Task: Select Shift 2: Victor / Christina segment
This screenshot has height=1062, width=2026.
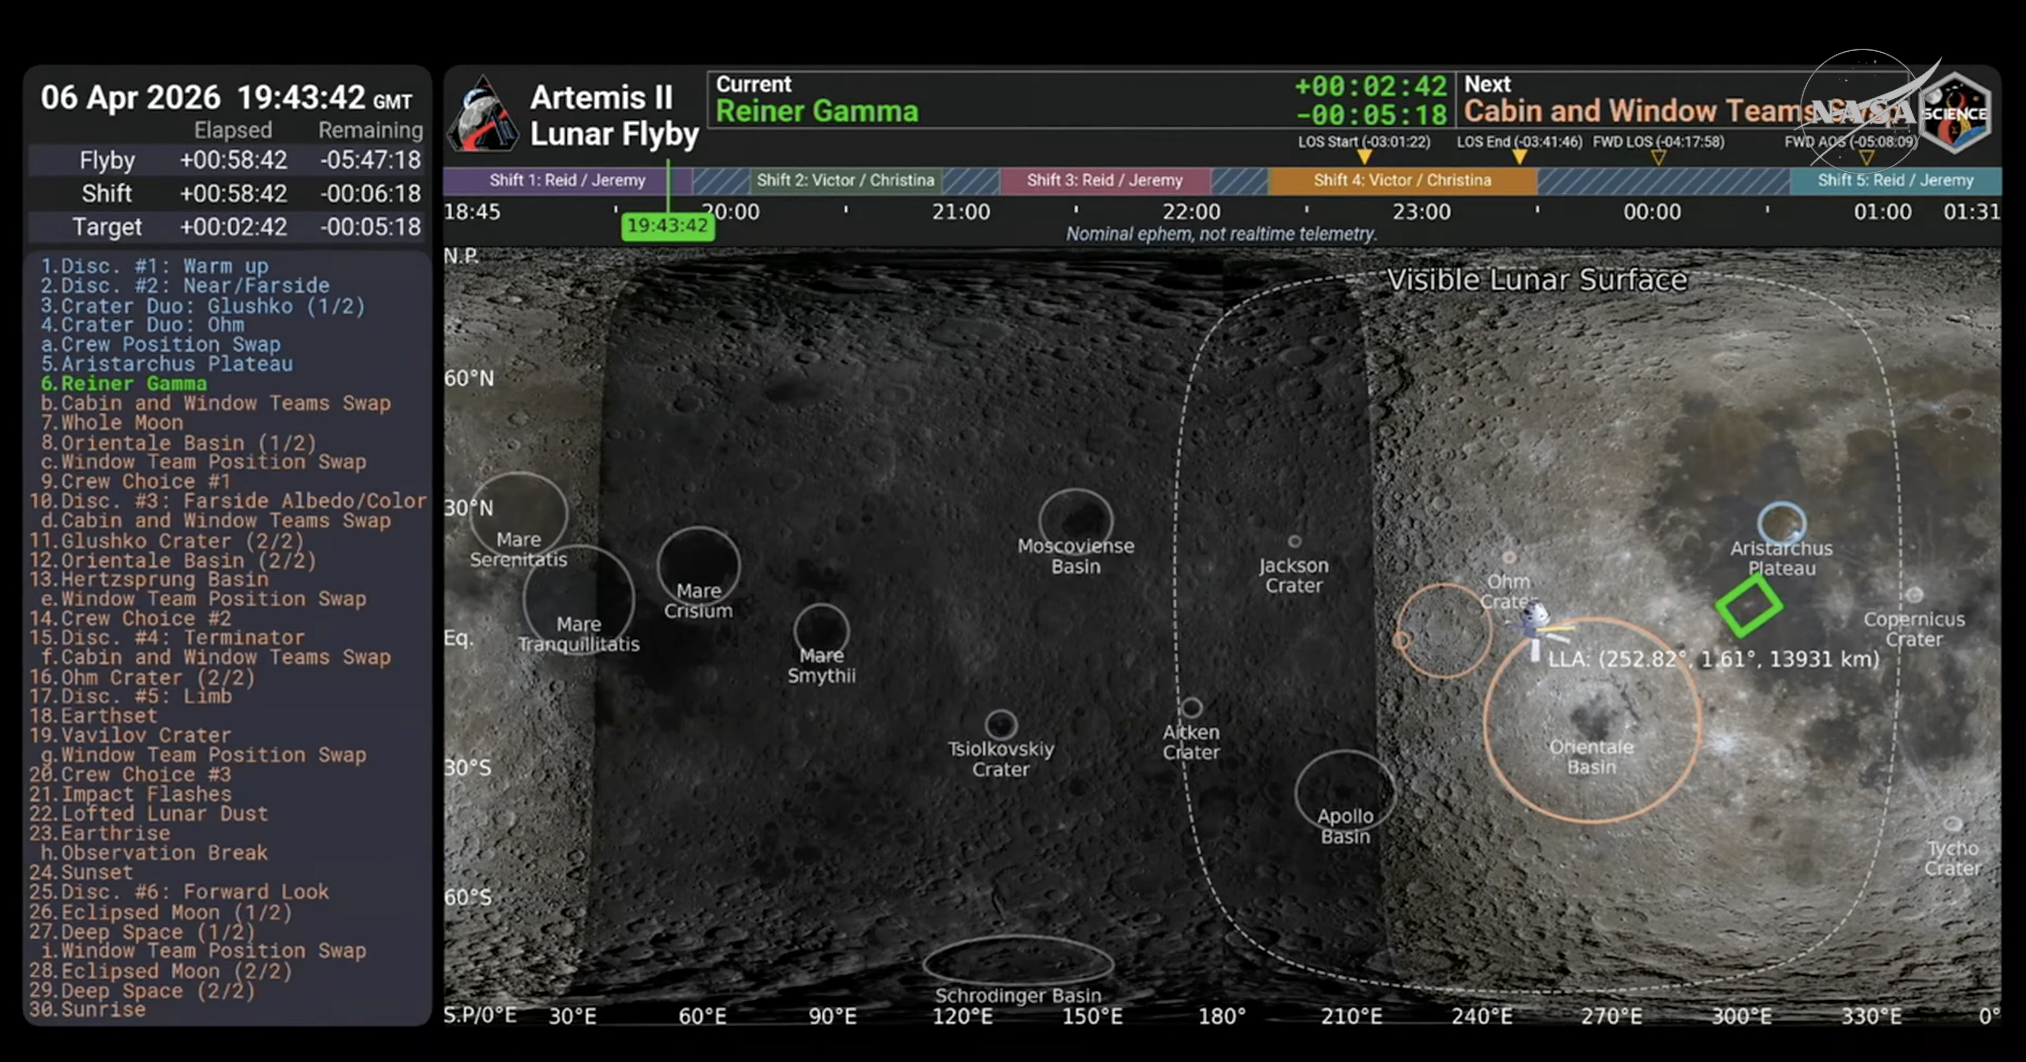Action: 845,180
